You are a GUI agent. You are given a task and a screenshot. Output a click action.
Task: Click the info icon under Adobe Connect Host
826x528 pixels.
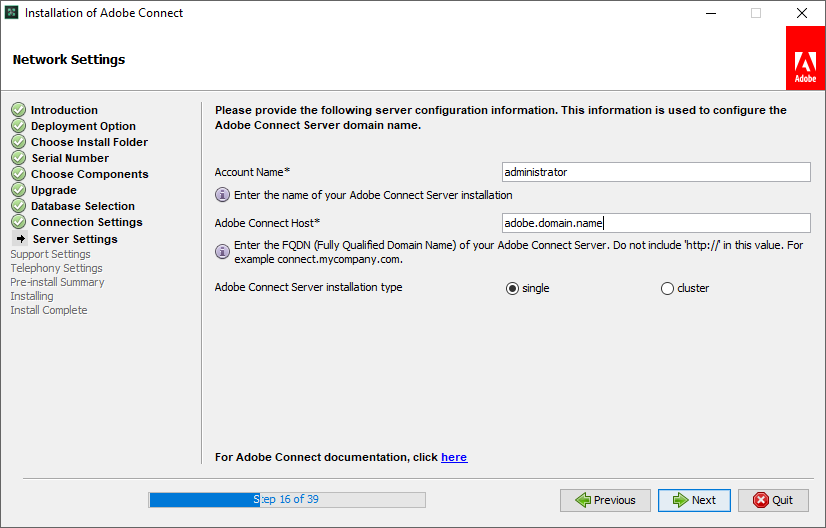[222, 251]
